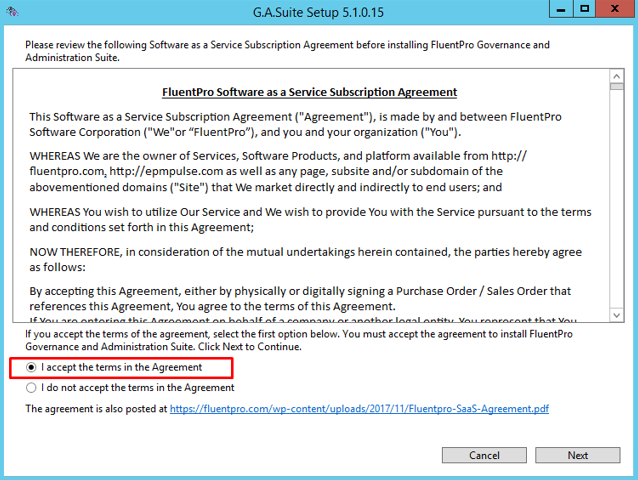Viewport: 638px width, 480px height.
Task: Click the 'If you accept the terms' instruction text
Action: point(299,340)
